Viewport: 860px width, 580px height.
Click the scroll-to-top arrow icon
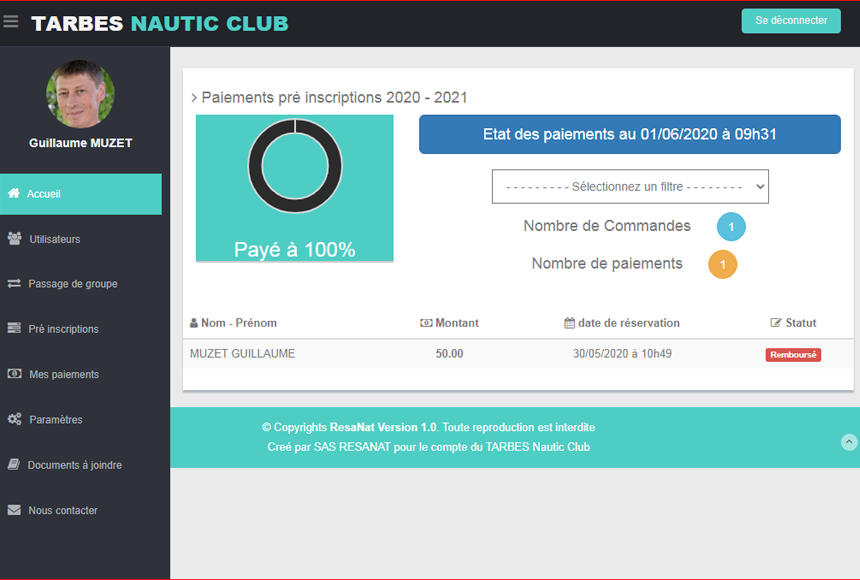click(x=848, y=442)
